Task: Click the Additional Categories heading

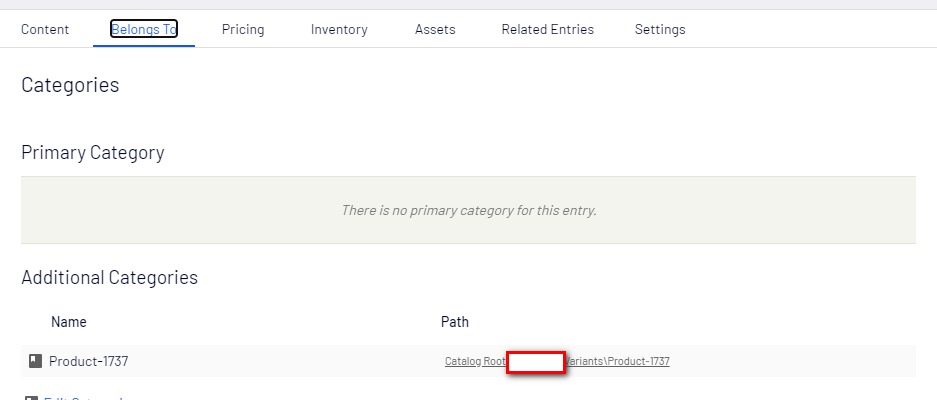Action: (109, 278)
